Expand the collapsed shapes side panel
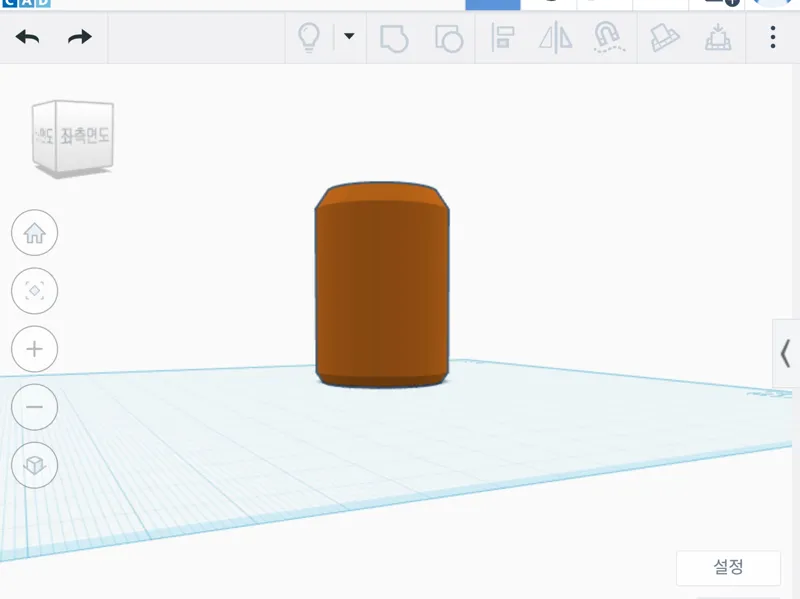Image resolution: width=800 pixels, height=599 pixels. (786, 354)
